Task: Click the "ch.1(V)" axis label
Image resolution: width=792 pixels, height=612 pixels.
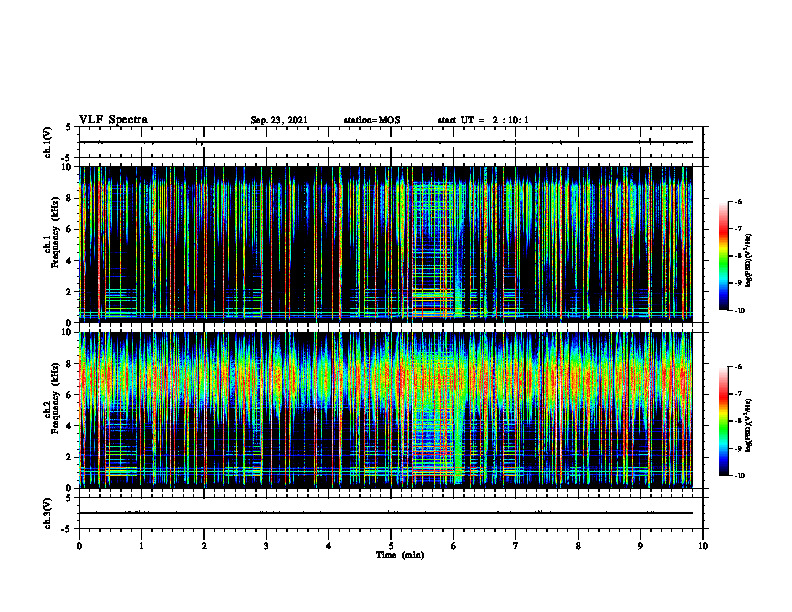Action: click(48, 142)
